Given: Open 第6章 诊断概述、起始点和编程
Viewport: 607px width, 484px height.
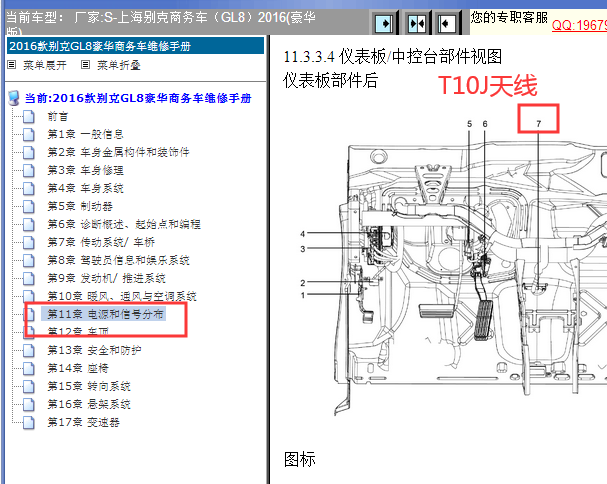Looking at the screenshot, I should 124,224.
